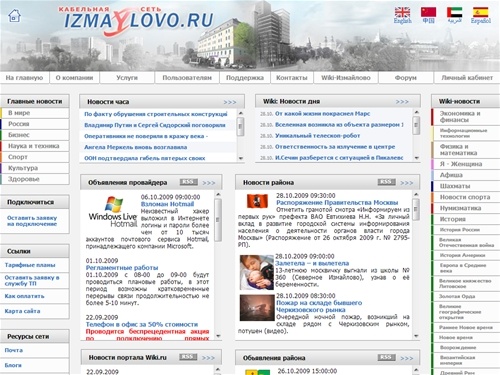Open О компании menu item
Image resolution: width=500 pixels, height=375 pixels.
click(74, 78)
